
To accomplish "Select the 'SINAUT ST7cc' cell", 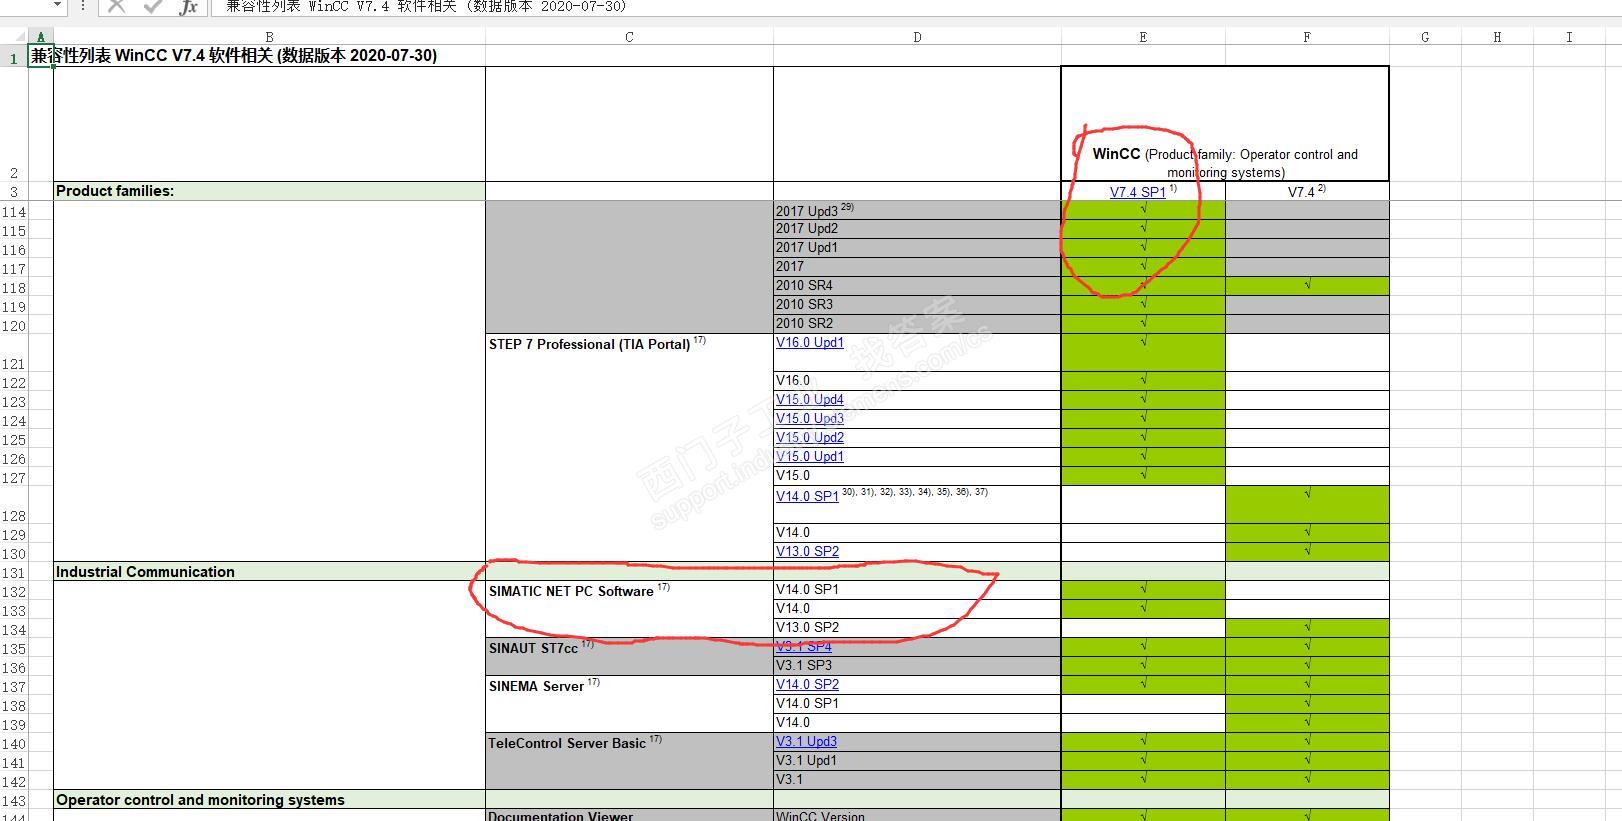I will point(629,657).
